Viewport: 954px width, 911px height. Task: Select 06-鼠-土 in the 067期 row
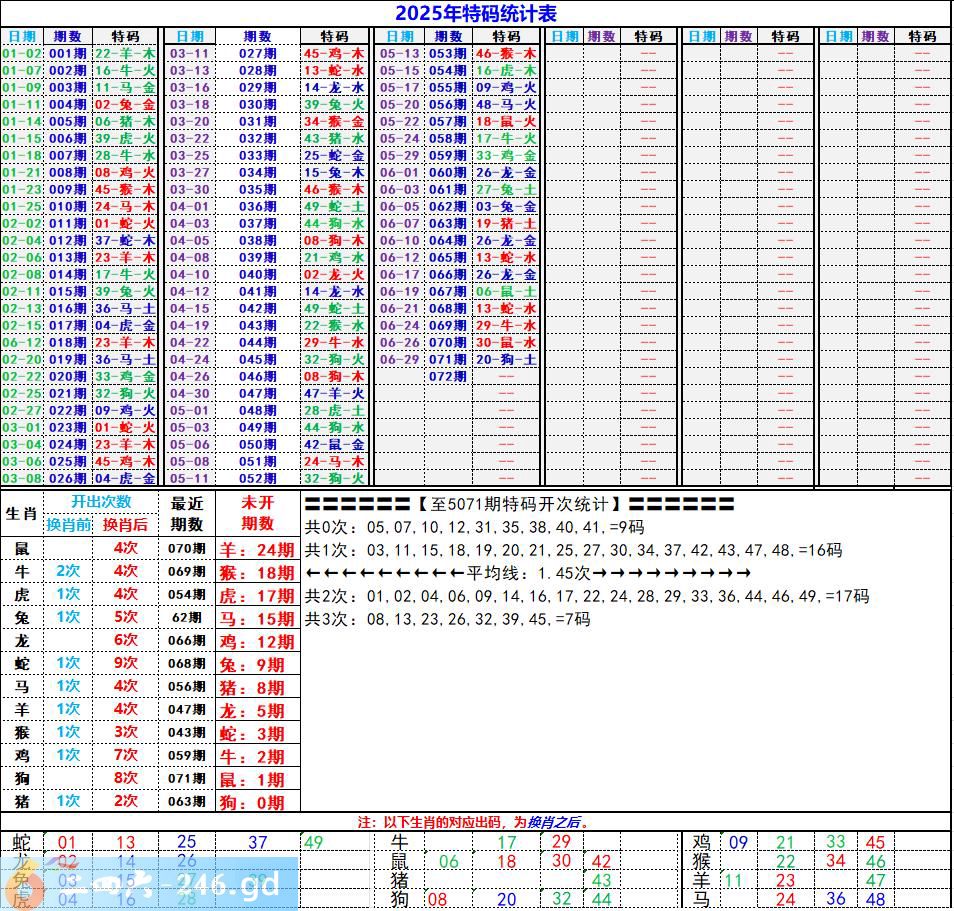click(x=506, y=291)
